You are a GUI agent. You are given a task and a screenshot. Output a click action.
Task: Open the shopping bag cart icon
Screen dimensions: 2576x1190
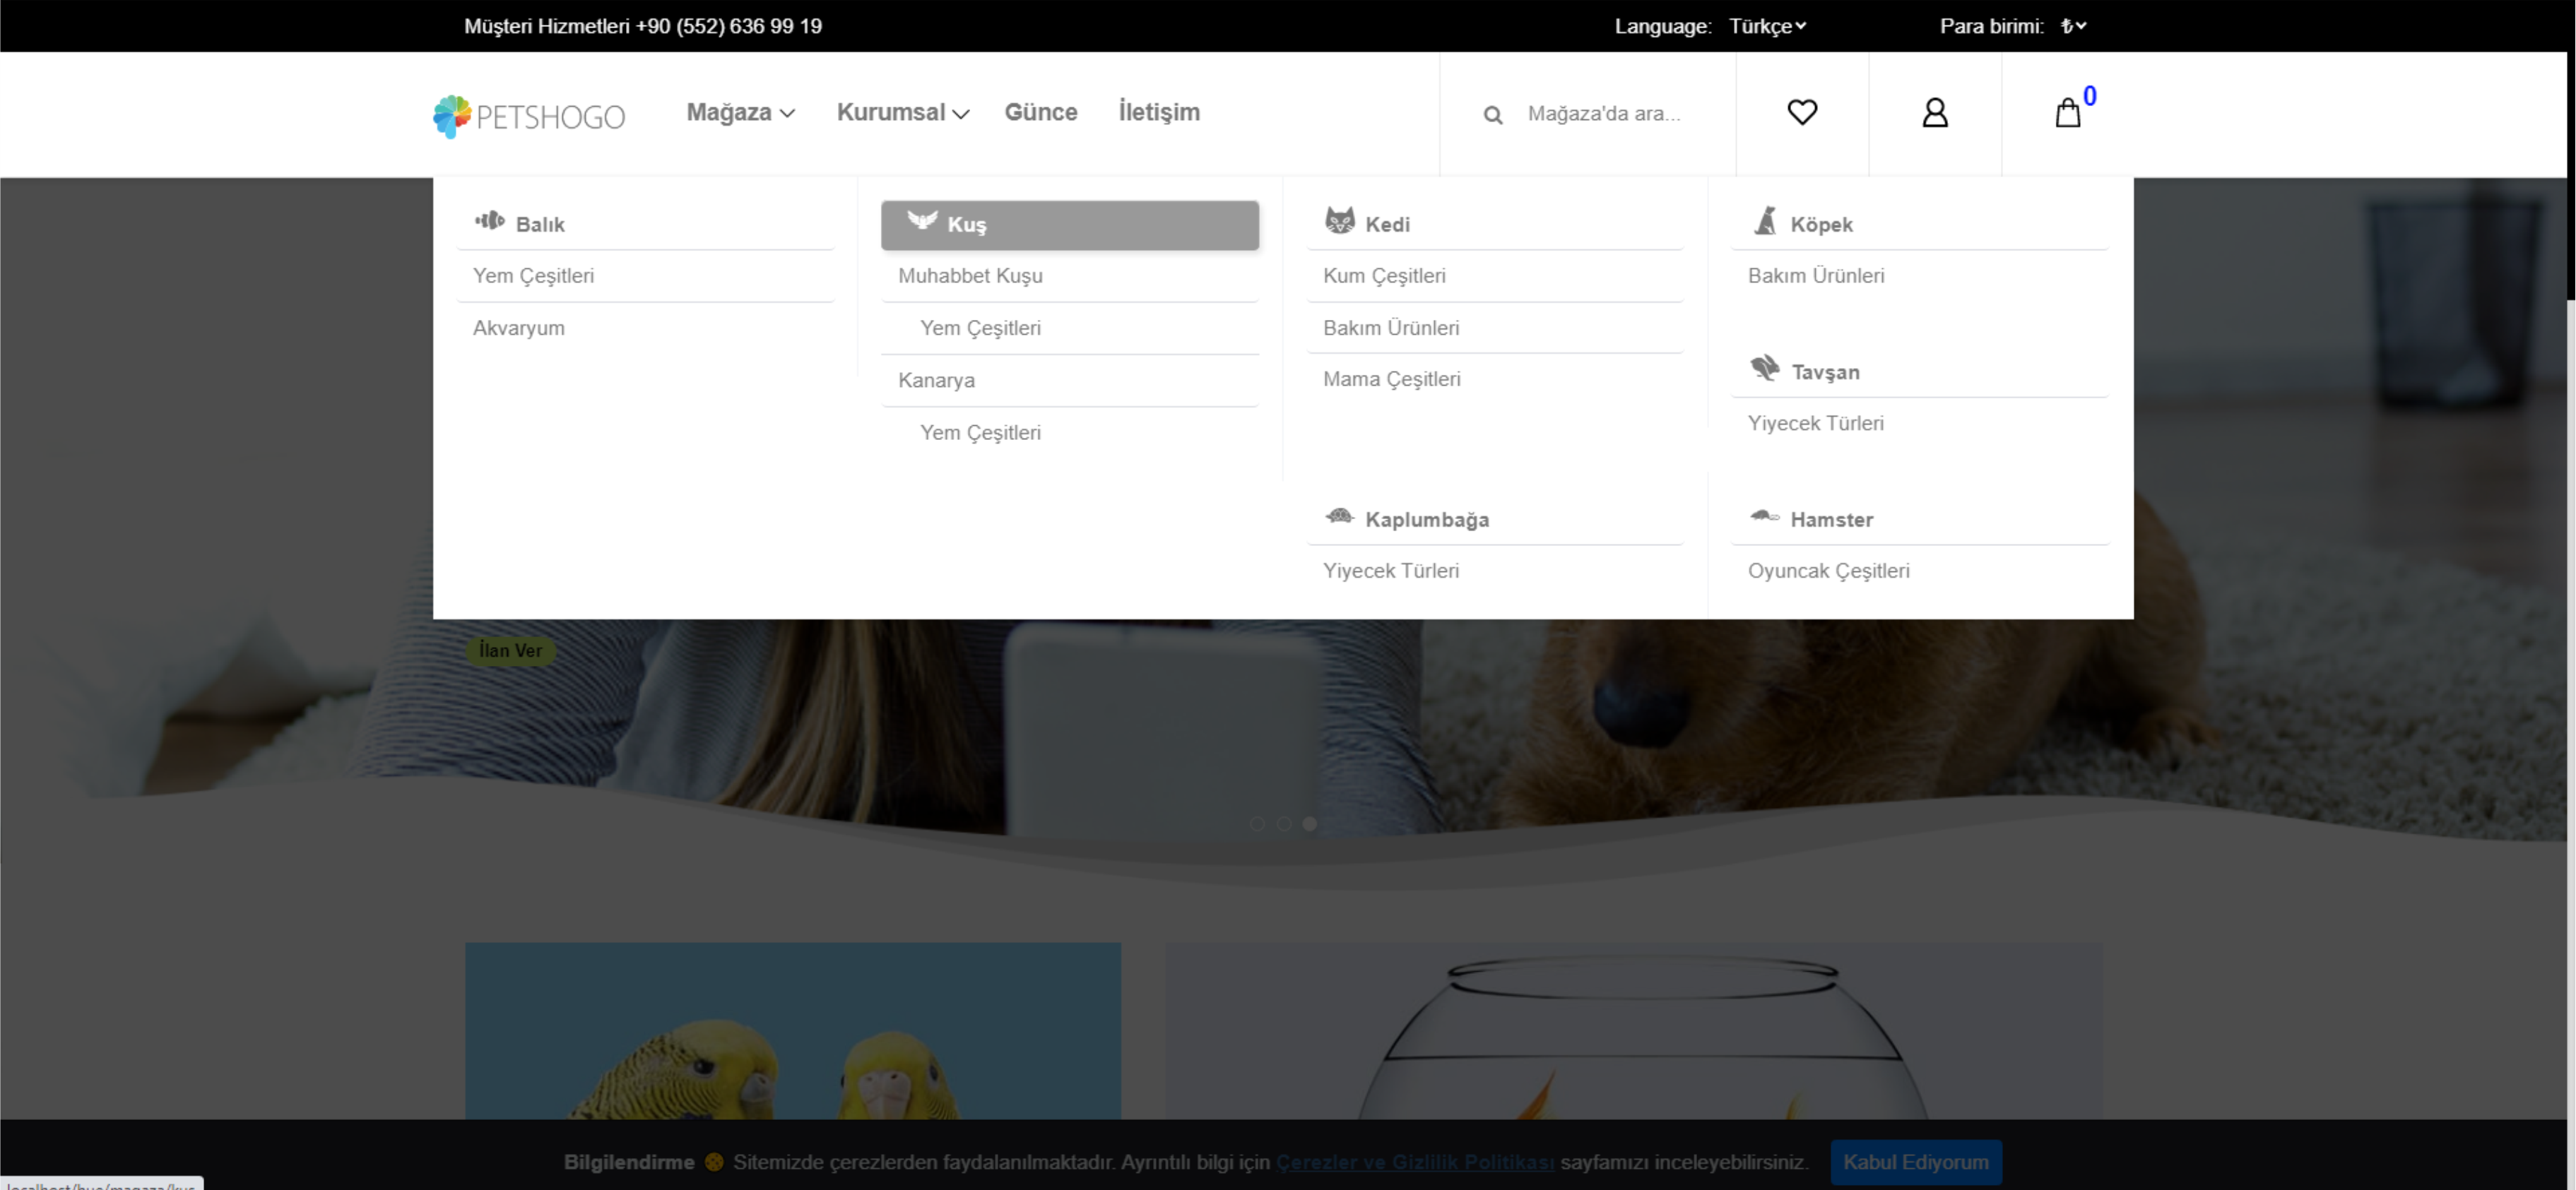point(2067,113)
